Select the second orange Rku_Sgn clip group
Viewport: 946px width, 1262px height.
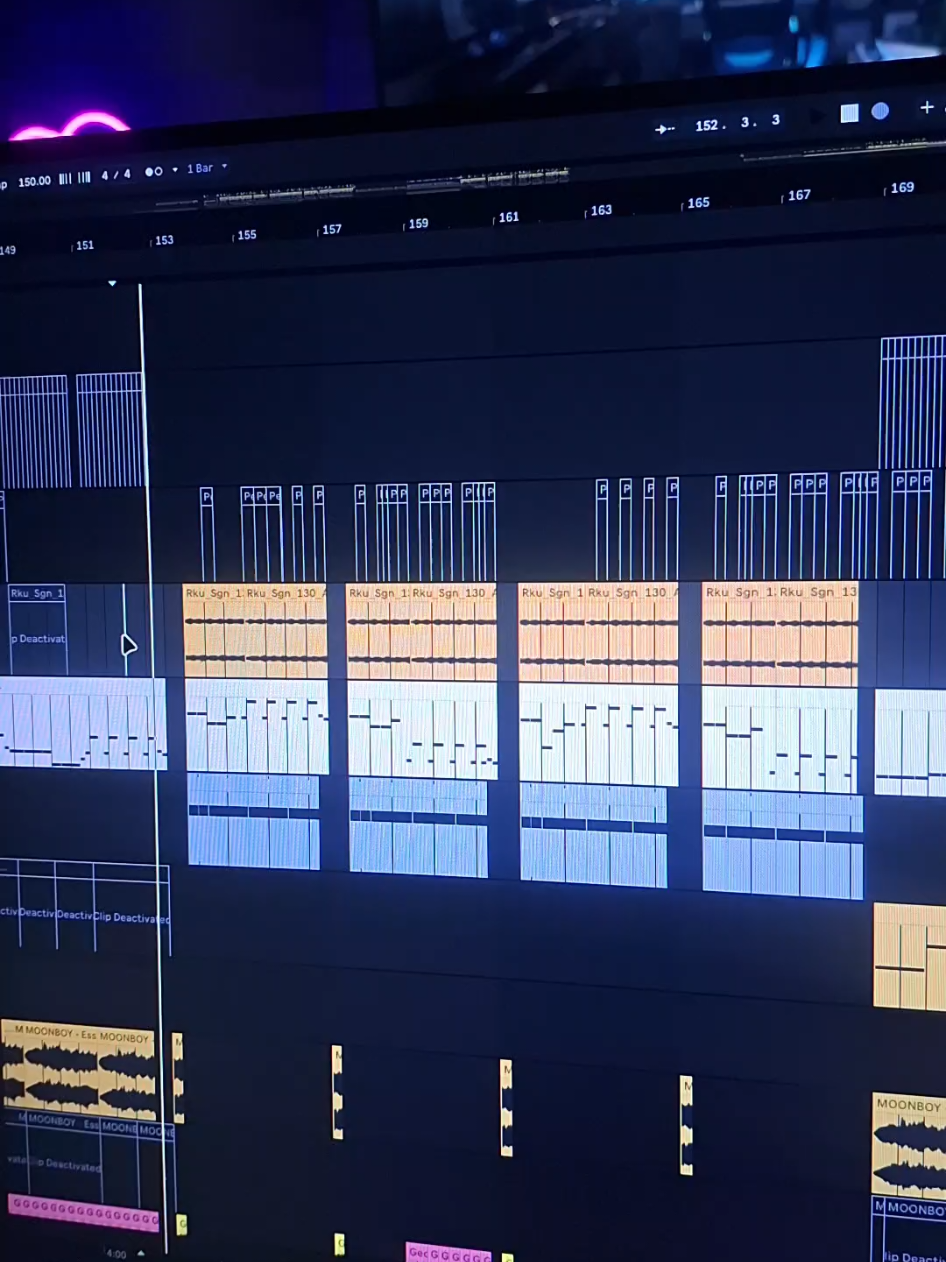tap(421, 633)
